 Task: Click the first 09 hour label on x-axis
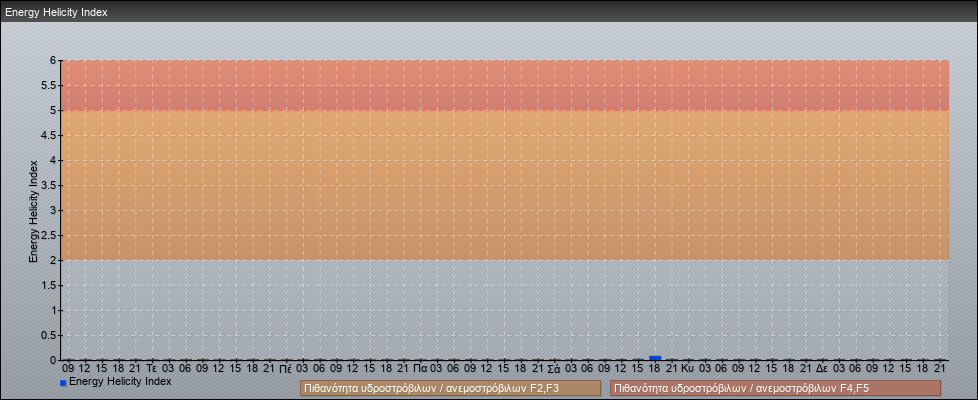68,368
